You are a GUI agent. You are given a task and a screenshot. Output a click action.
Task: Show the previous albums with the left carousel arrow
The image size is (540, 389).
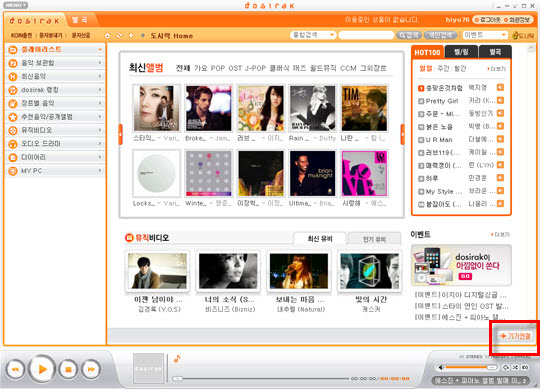(120, 134)
